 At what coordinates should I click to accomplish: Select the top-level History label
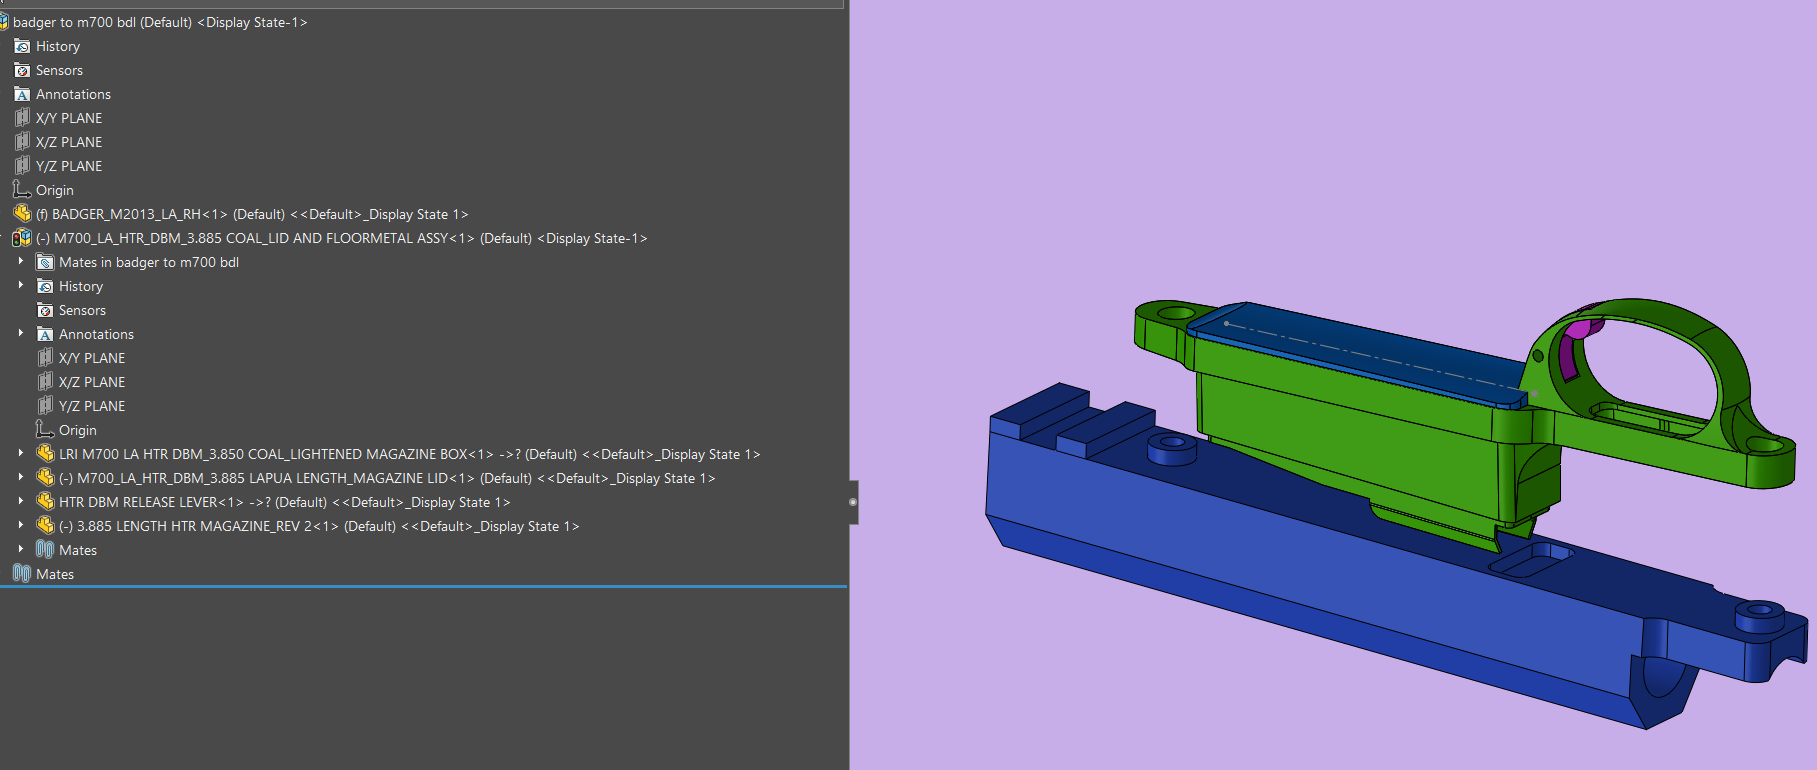tap(58, 46)
